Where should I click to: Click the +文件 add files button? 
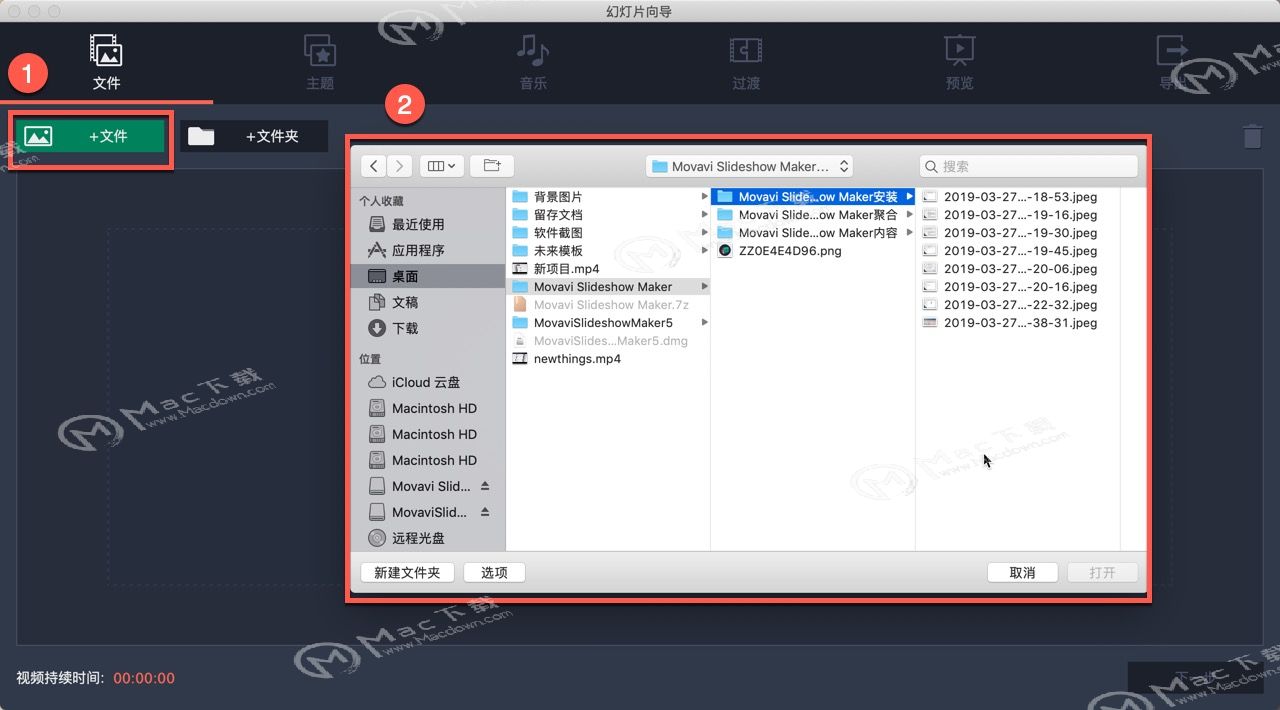pyautogui.click(x=90, y=136)
